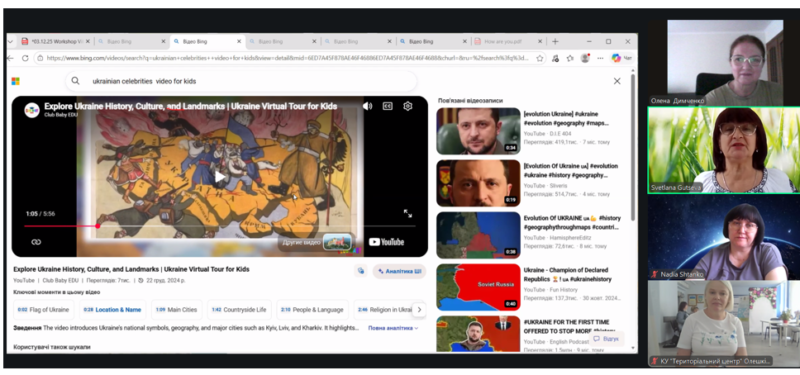Viewport: 800px width, 375px height.
Task: Enter fullscreen with the expand arrows icon
Action: click(x=408, y=214)
